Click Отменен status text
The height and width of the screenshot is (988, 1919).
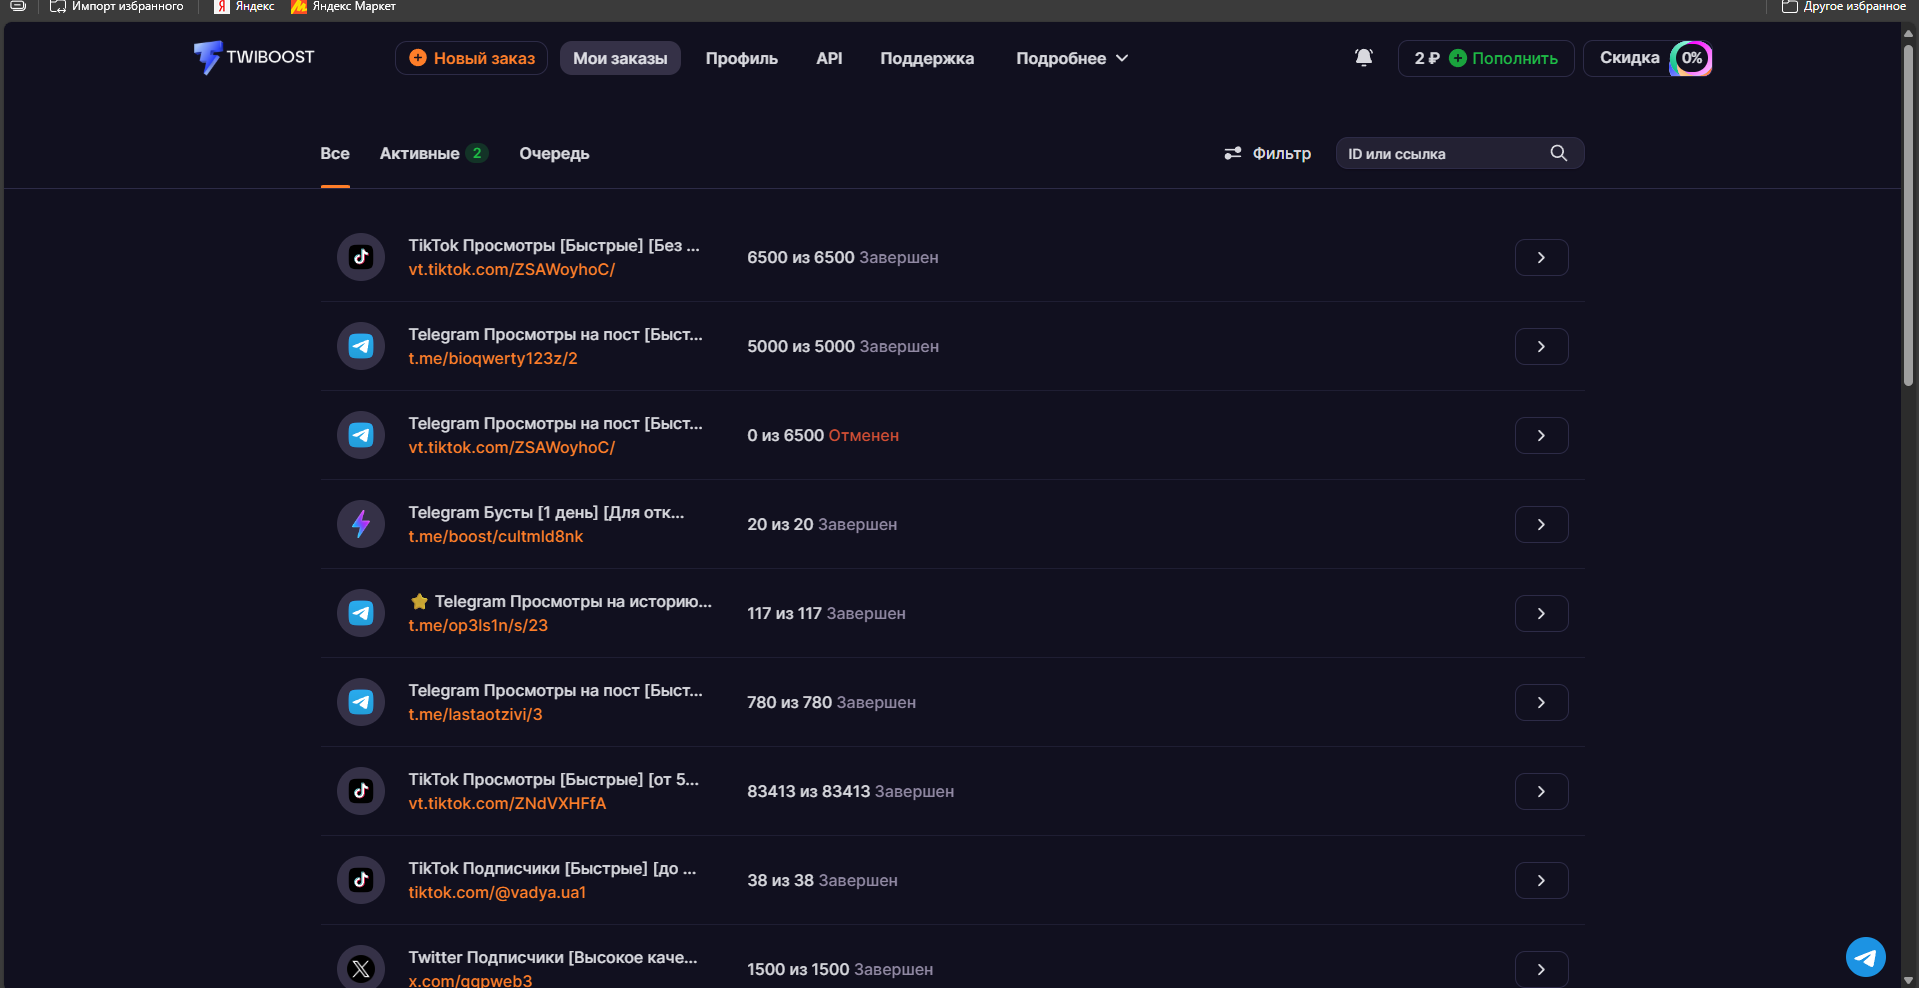(863, 436)
